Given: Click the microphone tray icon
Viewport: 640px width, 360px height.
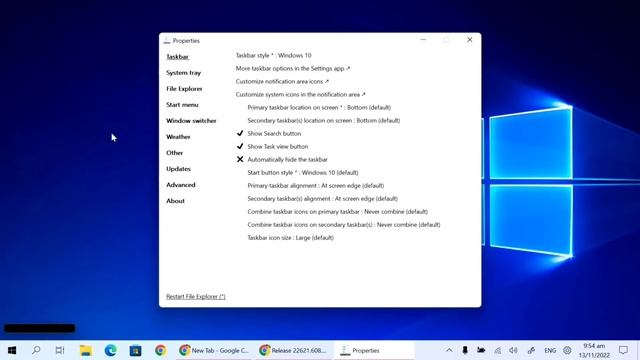Looking at the screenshot, I should [465, 350].
